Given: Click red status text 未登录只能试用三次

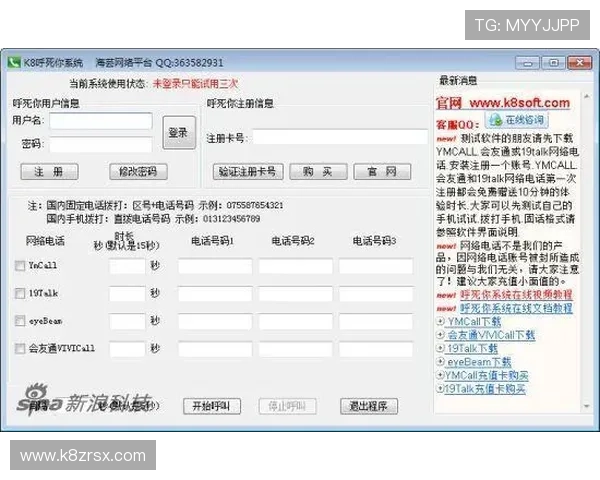Looking at the screenshot, I should click(x=195, y=83).
